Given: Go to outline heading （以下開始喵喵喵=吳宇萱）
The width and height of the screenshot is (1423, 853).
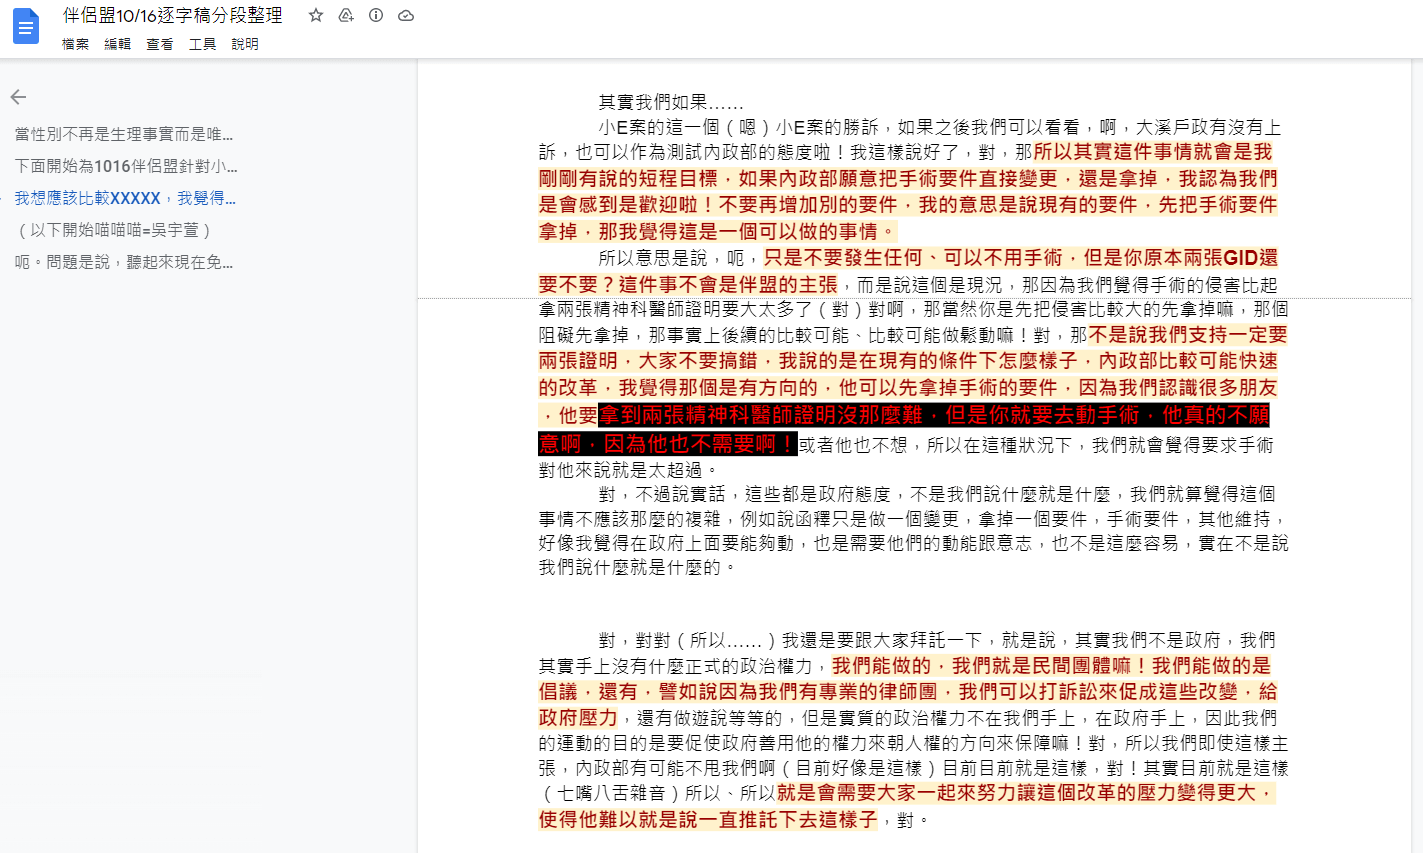Looking at the screenshot, I should pos(113,230).
